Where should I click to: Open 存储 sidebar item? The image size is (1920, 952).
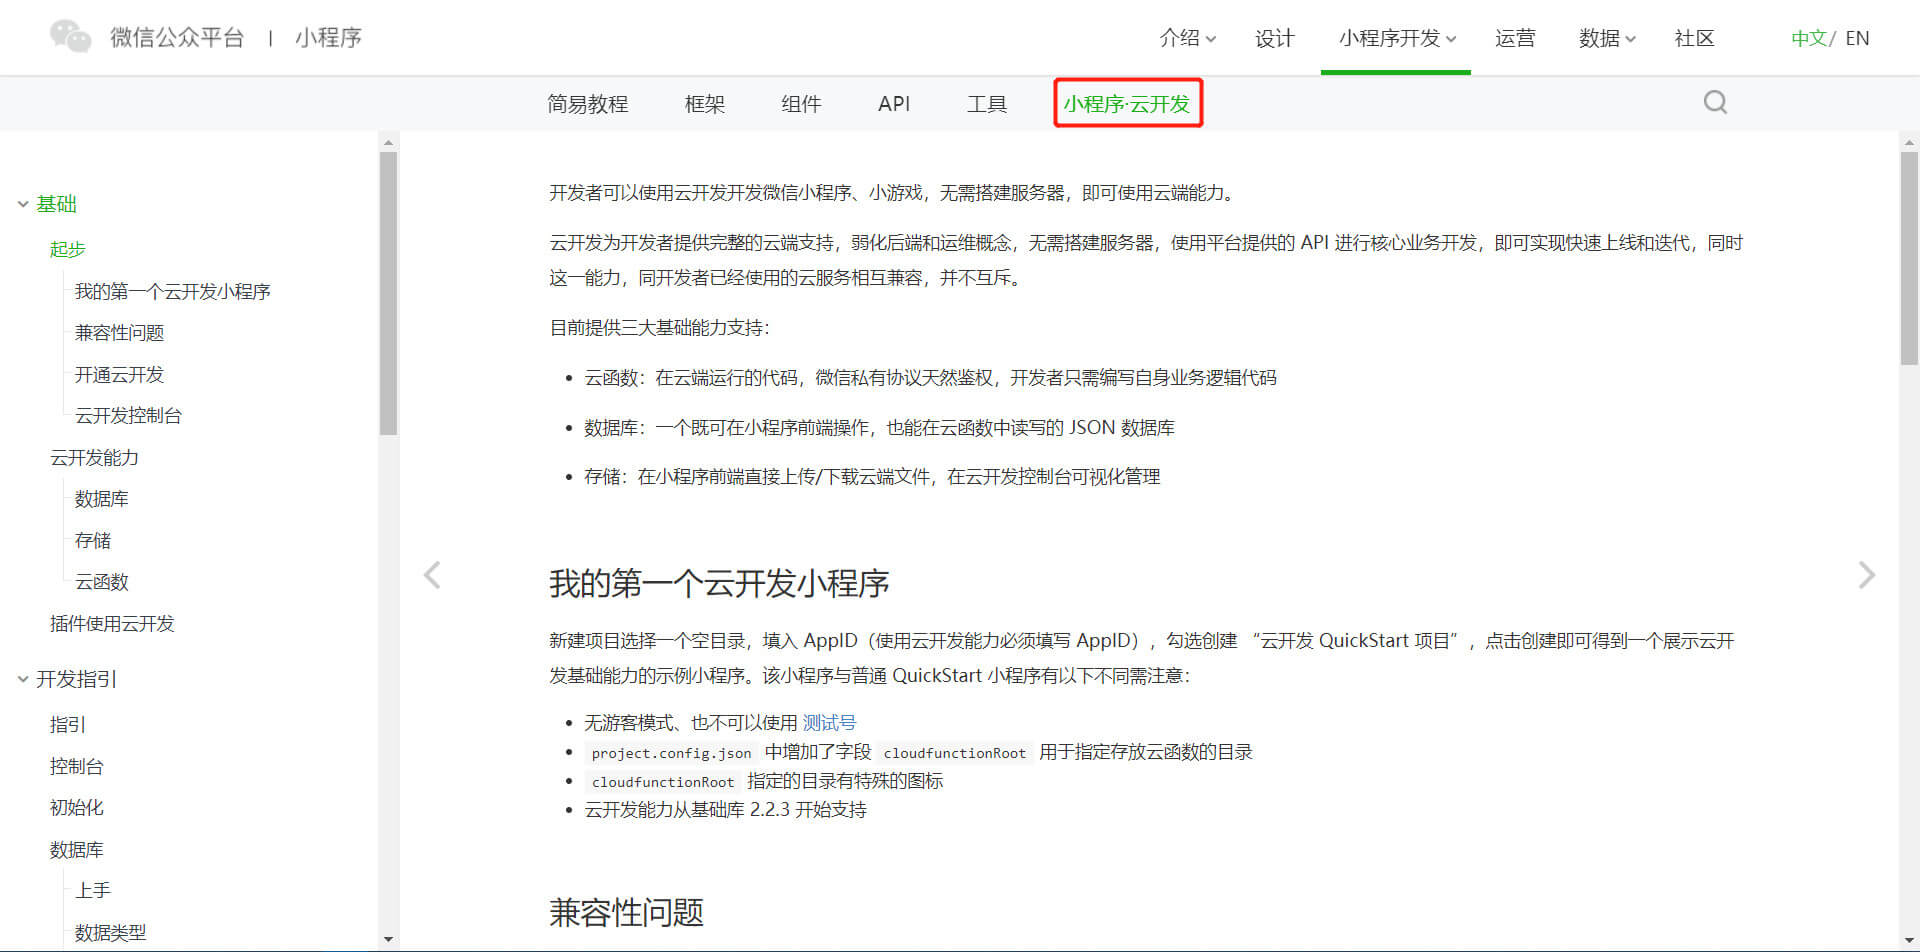coord(92,540)
